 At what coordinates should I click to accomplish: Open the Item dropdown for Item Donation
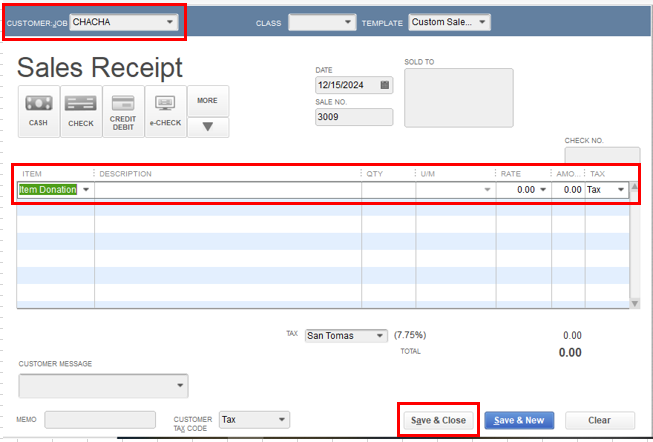tap(86, 190)
